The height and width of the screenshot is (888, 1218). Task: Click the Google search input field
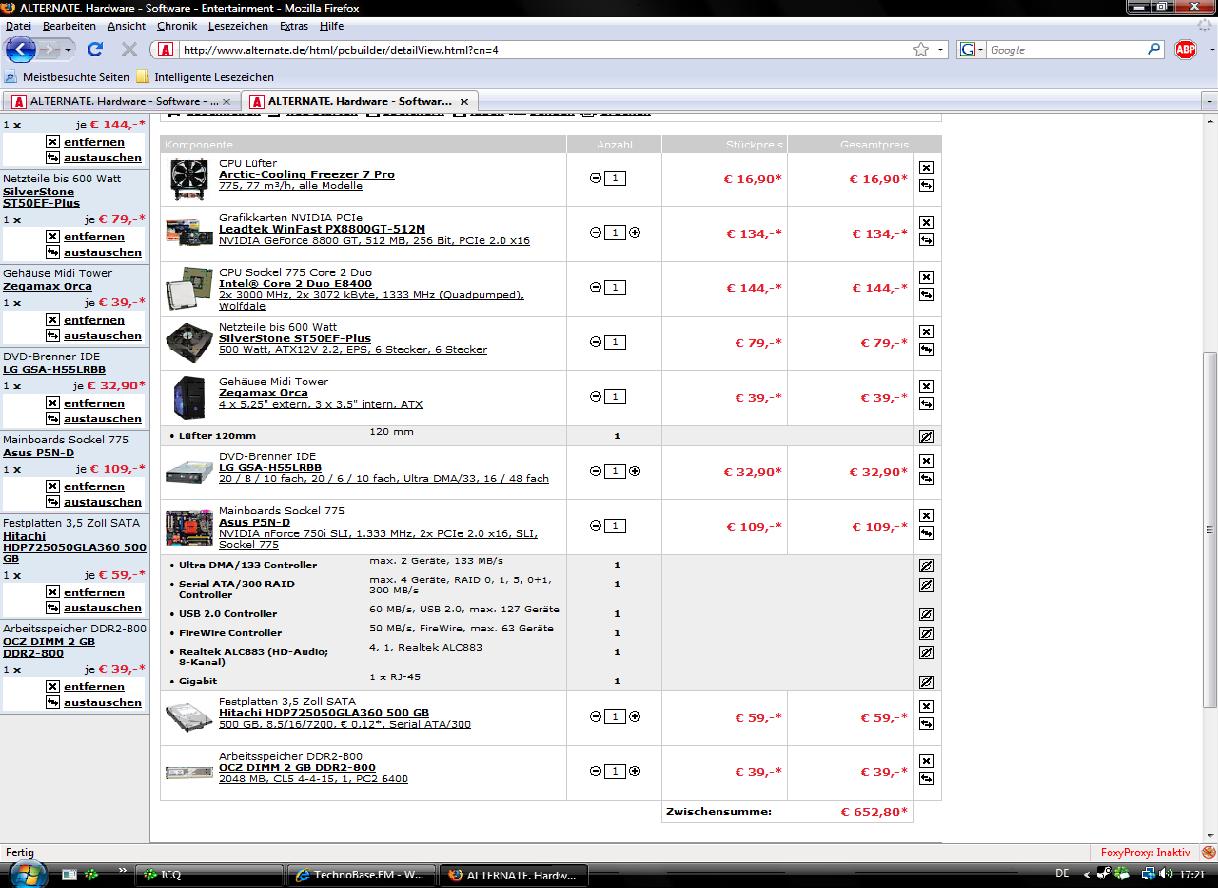[x=1066, y=49]
